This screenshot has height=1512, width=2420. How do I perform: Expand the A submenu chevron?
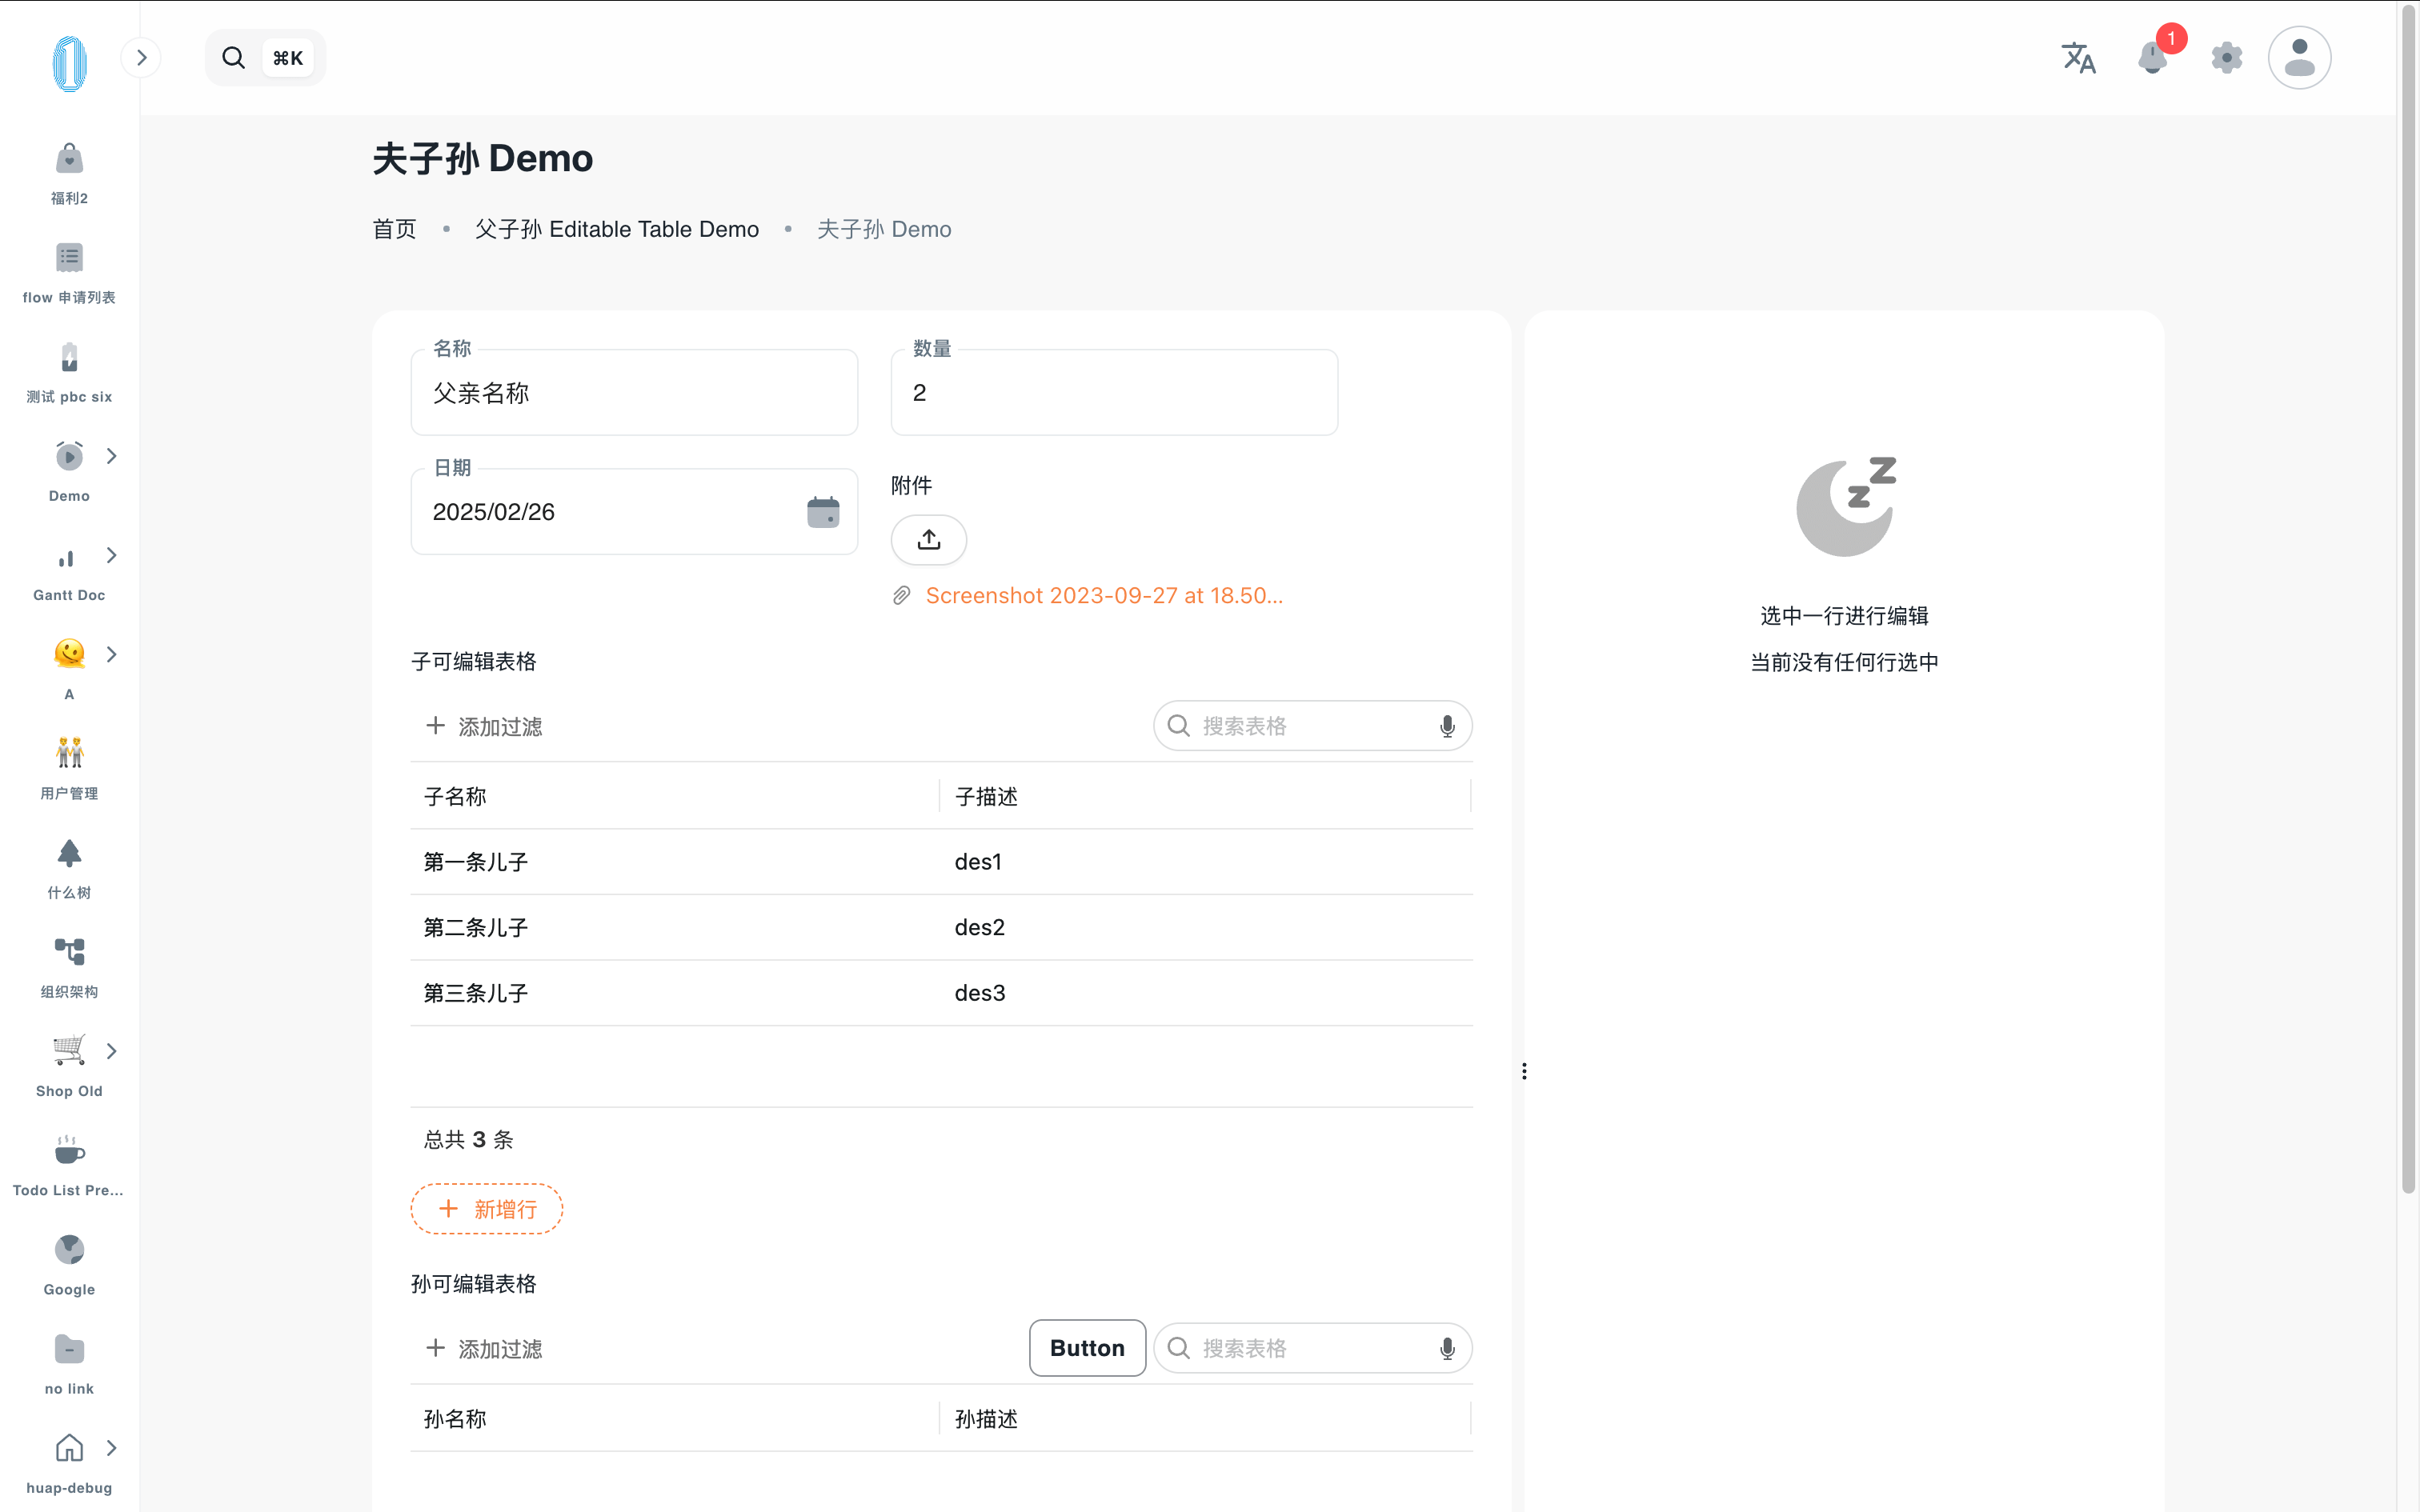[111, 654]
